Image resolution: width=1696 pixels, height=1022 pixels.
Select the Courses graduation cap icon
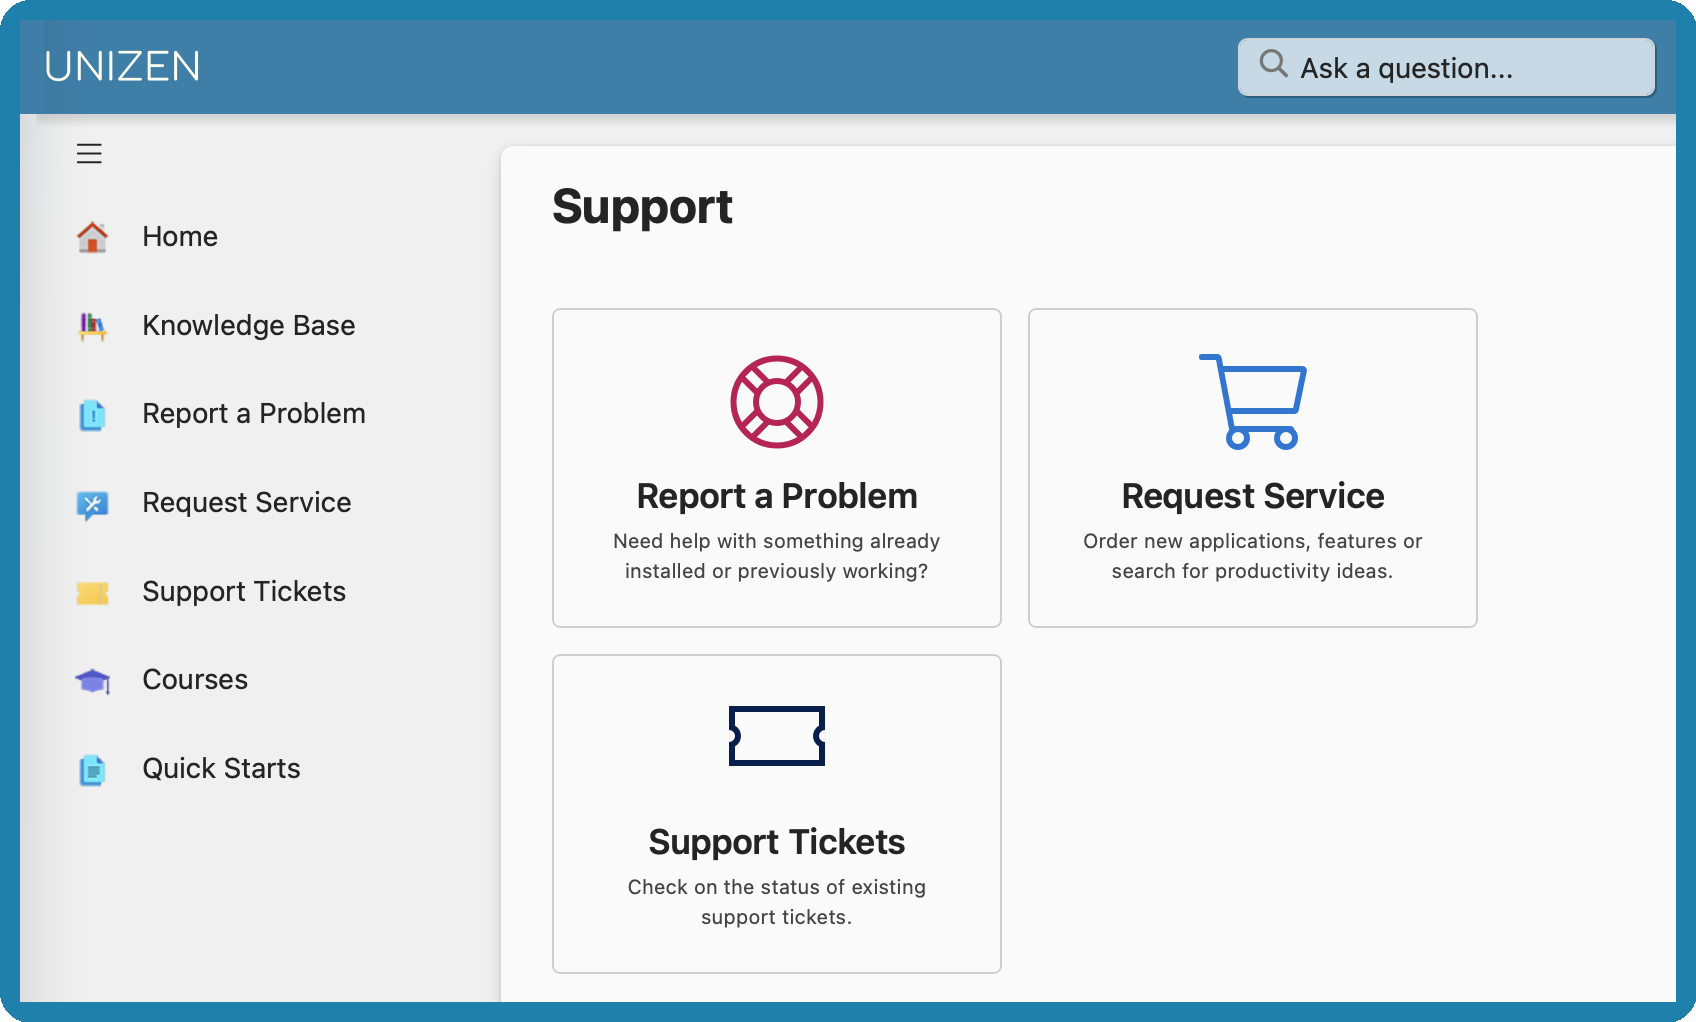pos(91,681)
